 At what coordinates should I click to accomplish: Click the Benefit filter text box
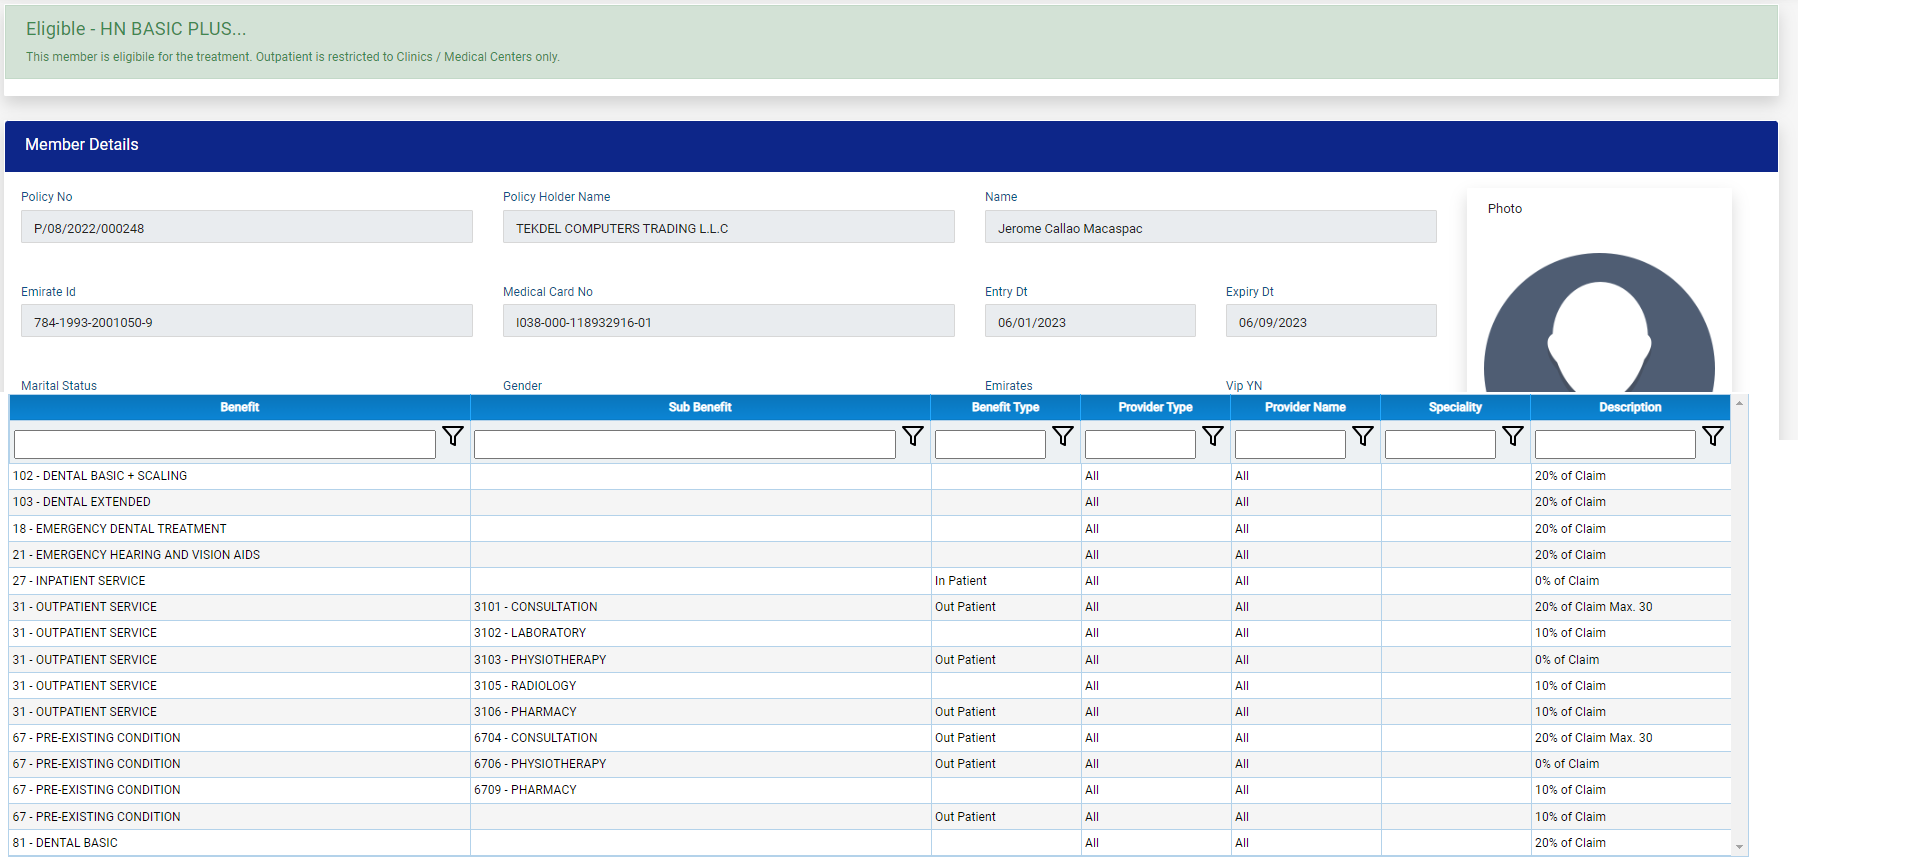pyautogui.click(x=225, y=444)
